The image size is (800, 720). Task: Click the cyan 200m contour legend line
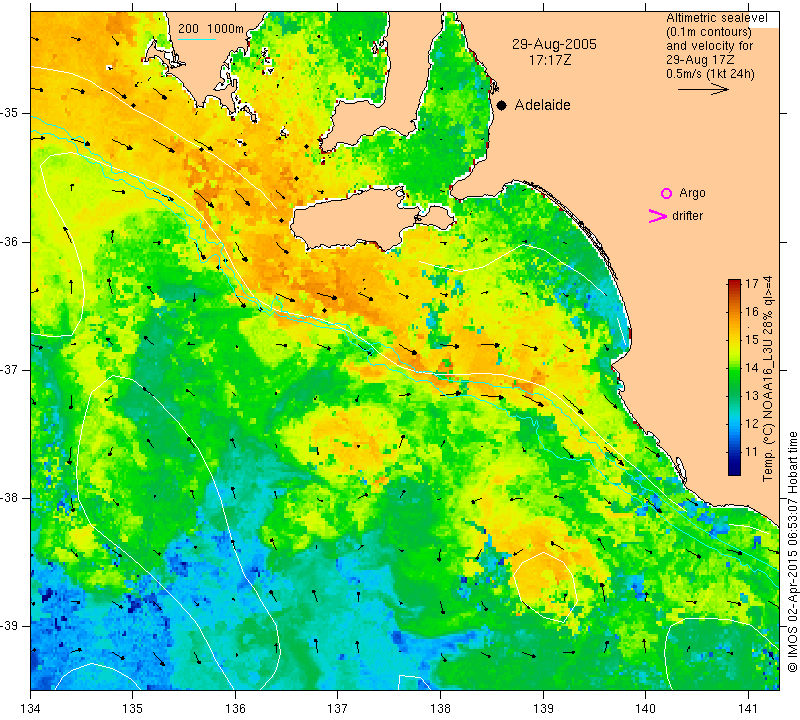[x=197, y=39]
